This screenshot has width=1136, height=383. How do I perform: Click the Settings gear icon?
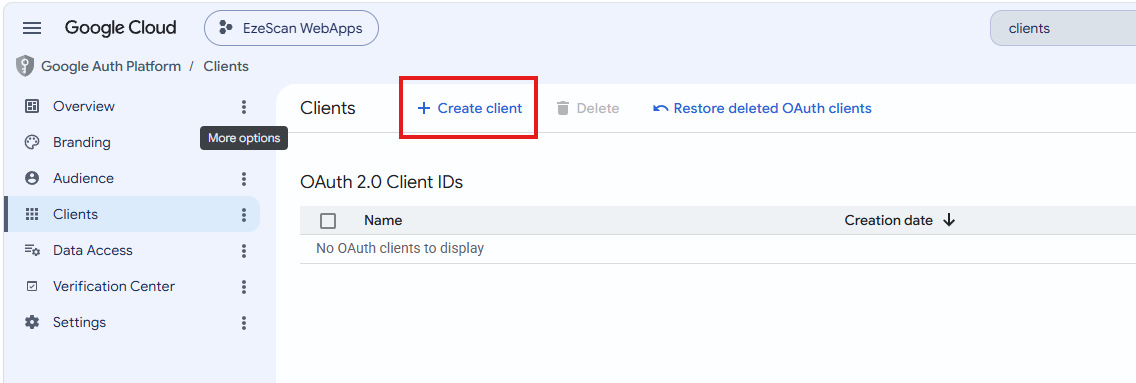click(x=32, y=322)
